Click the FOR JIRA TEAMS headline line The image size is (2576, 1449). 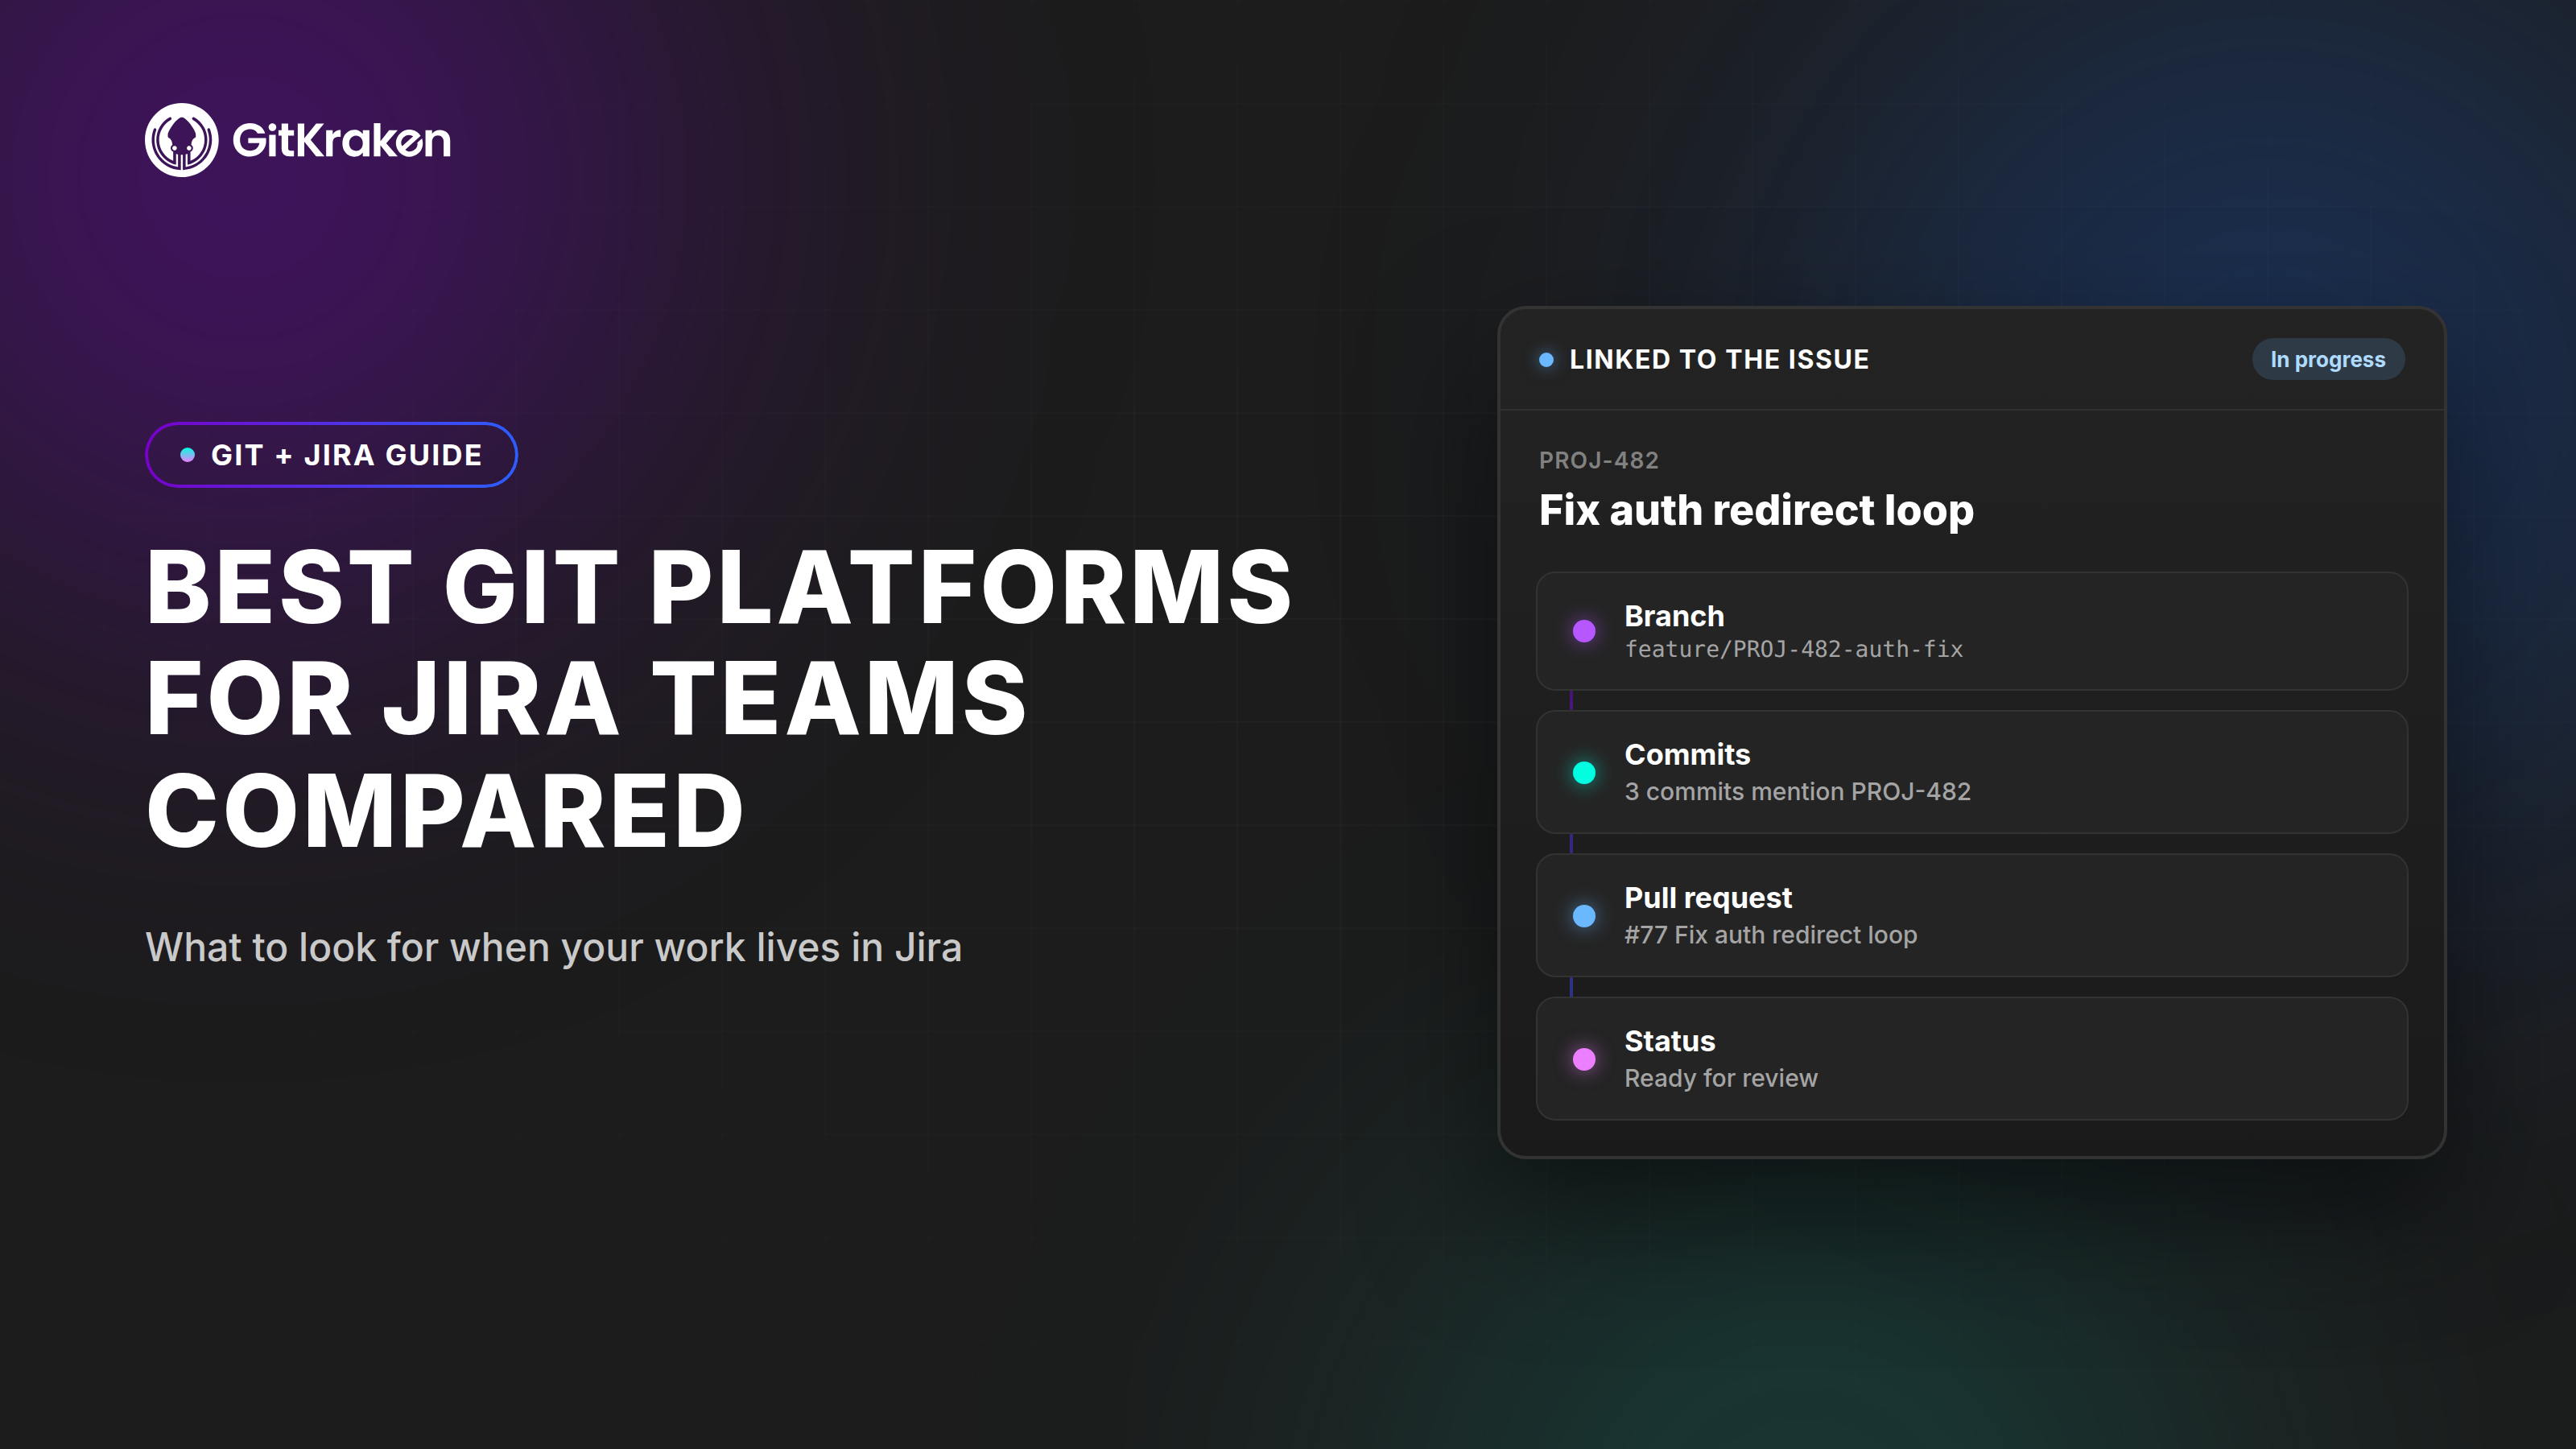tap(586, 699)
